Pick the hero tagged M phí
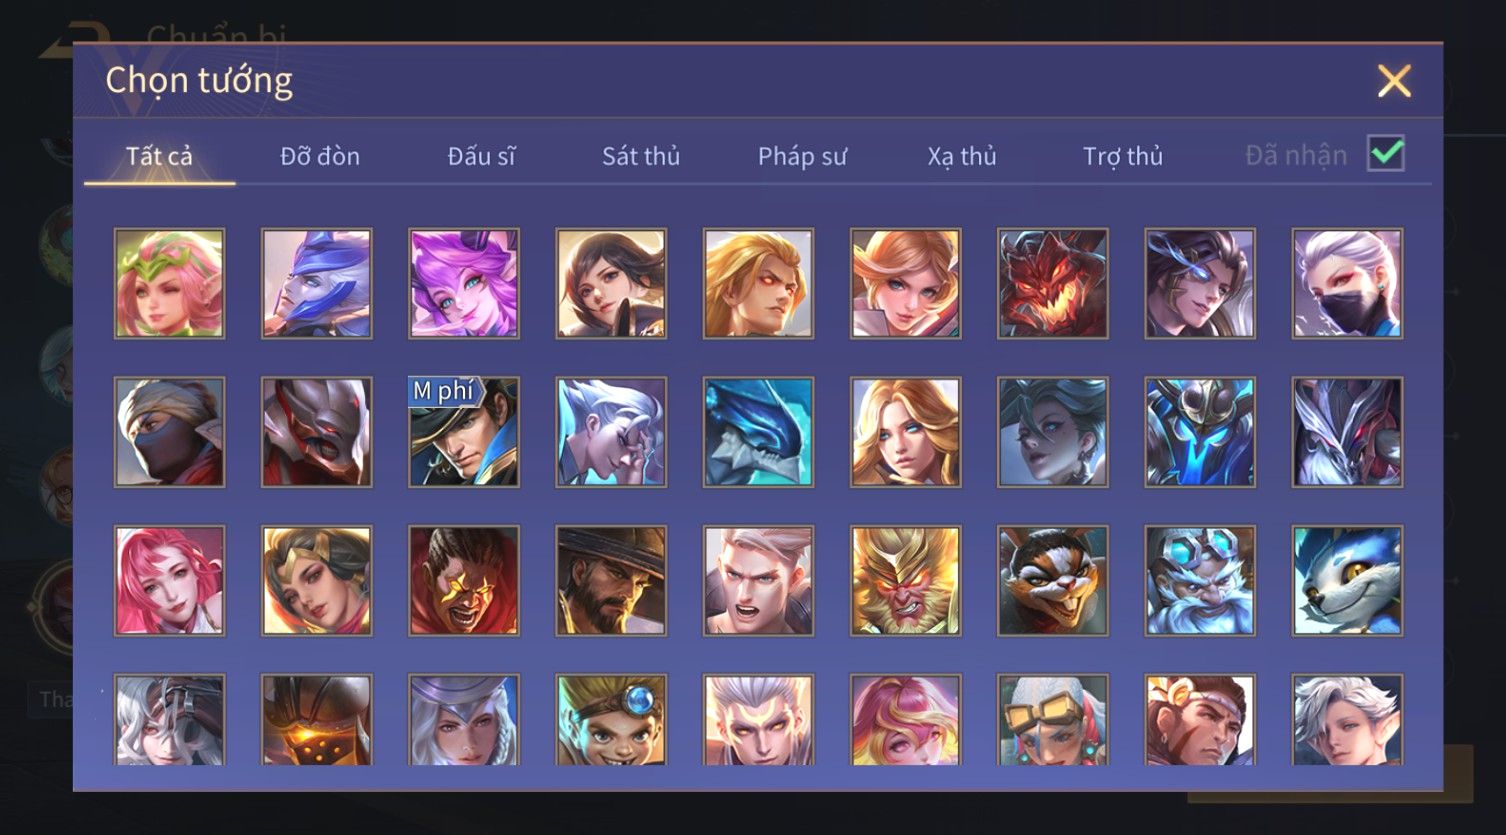Image resolution: width=1506 pixels, height=835 pixels. tap(463, 431)
